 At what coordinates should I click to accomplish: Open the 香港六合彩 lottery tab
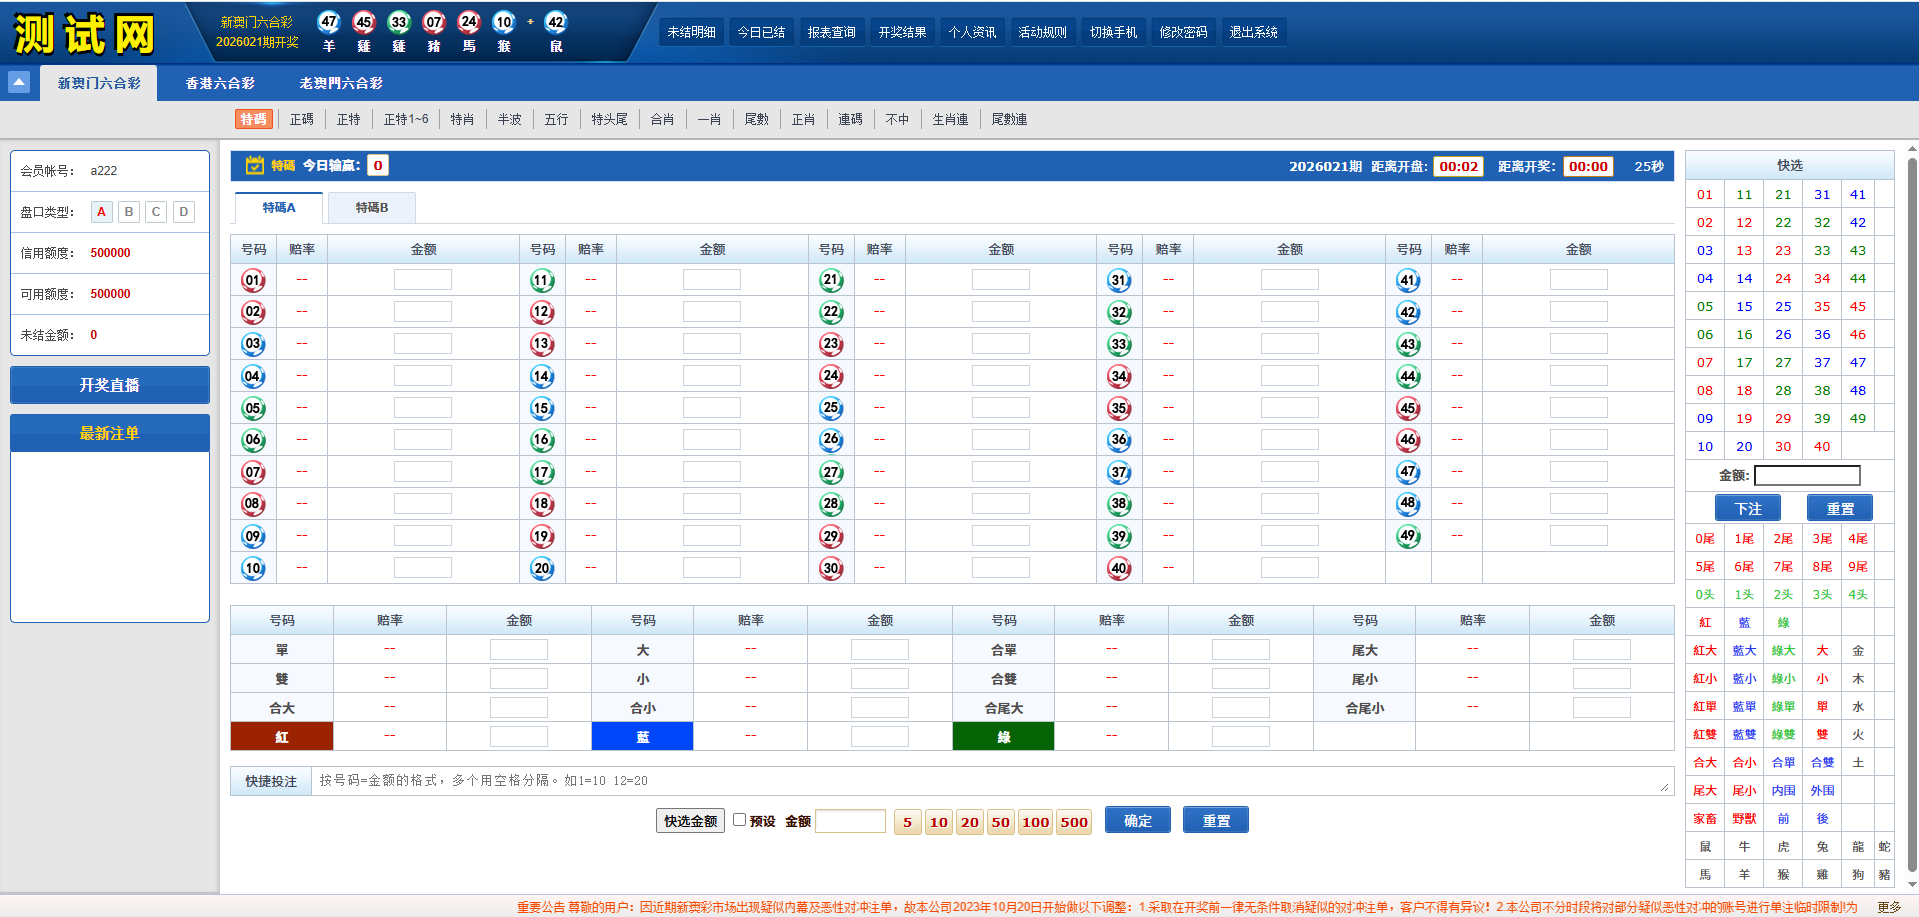click(x=220, y=83)
